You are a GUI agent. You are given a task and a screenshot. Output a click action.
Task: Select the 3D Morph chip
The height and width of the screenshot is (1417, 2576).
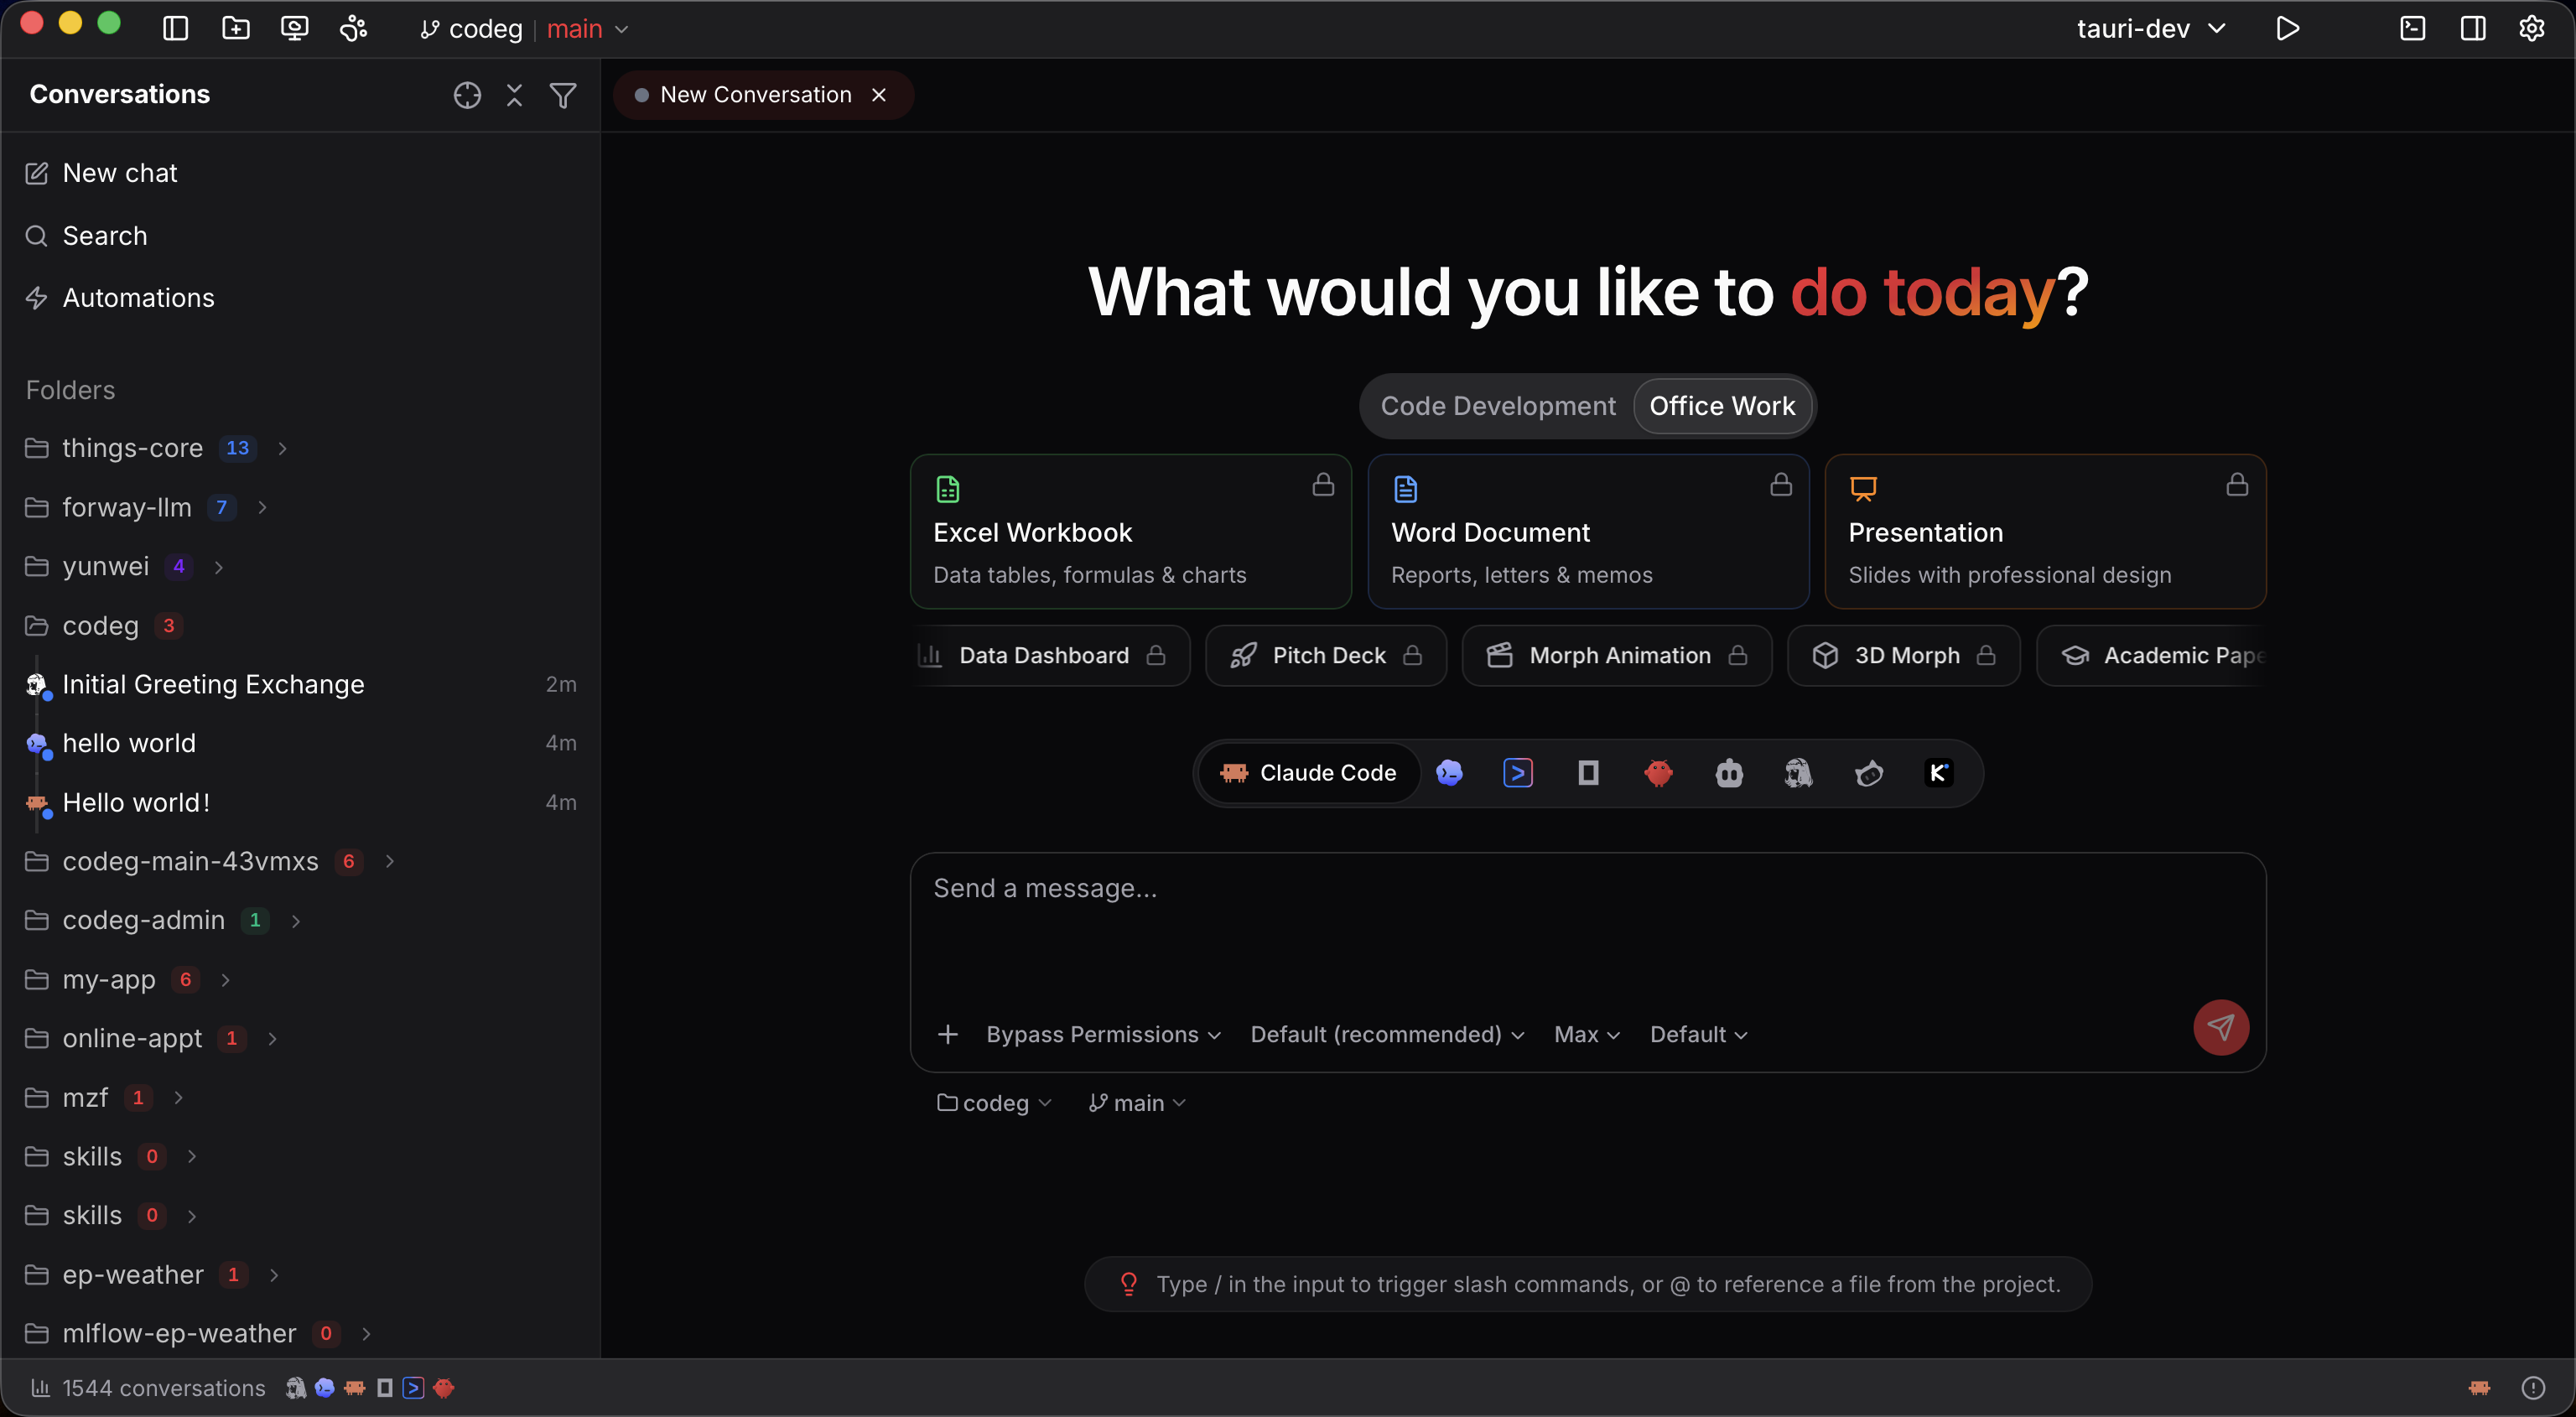point(1904,656)
